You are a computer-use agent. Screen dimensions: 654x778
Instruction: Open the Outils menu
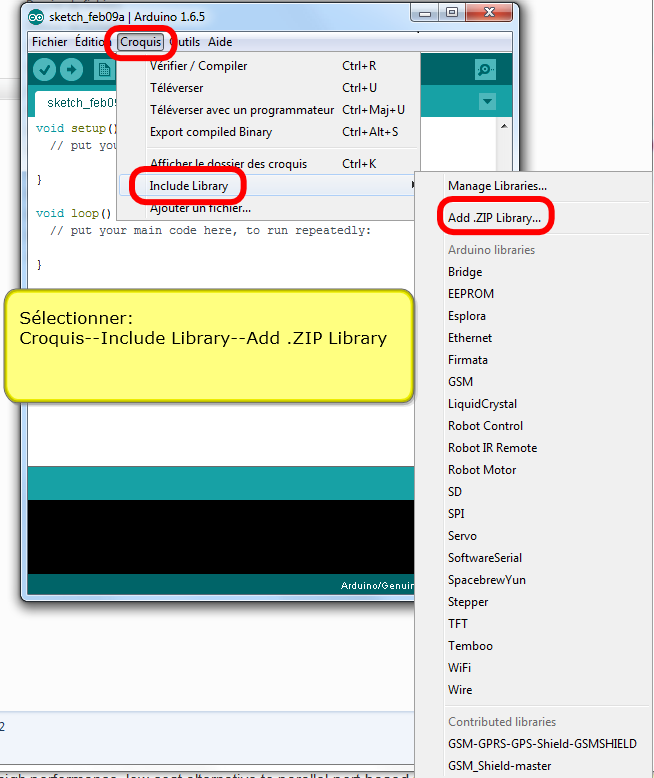186,42
